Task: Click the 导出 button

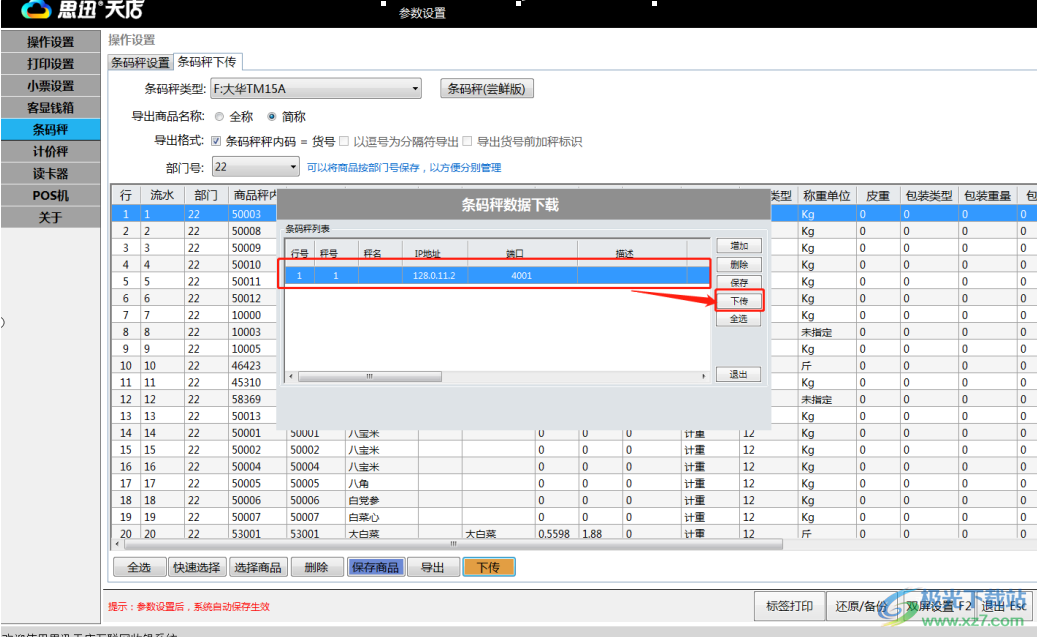Action: (433, 568)
